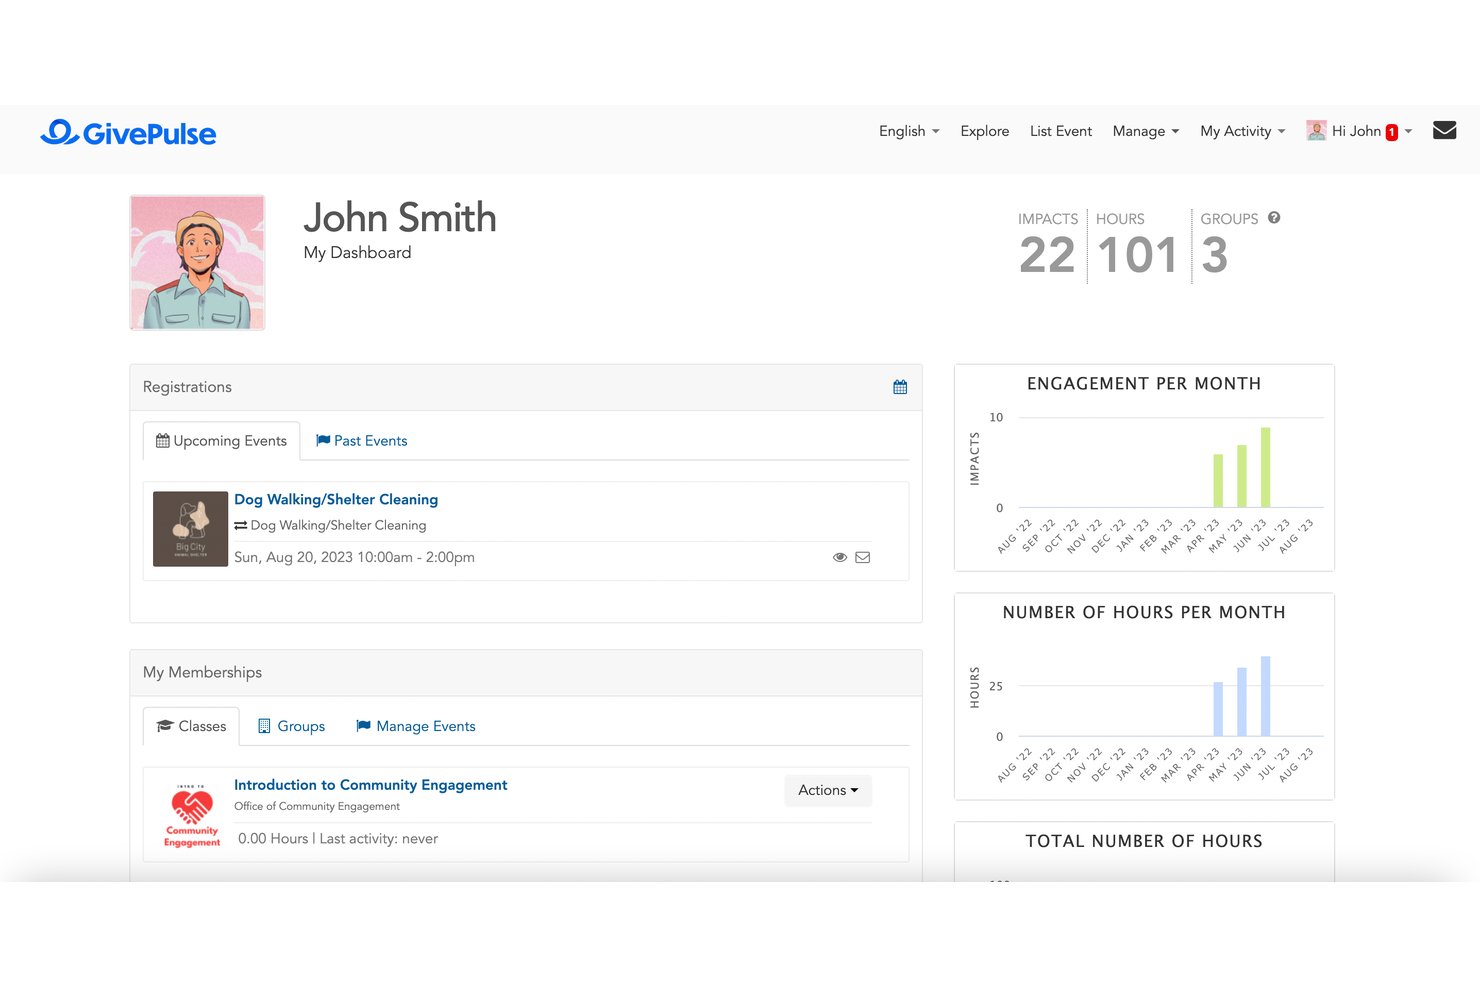Click the event date Sun, Aug 20, 2023
1480x987 pixels.
tap(354, 557)
